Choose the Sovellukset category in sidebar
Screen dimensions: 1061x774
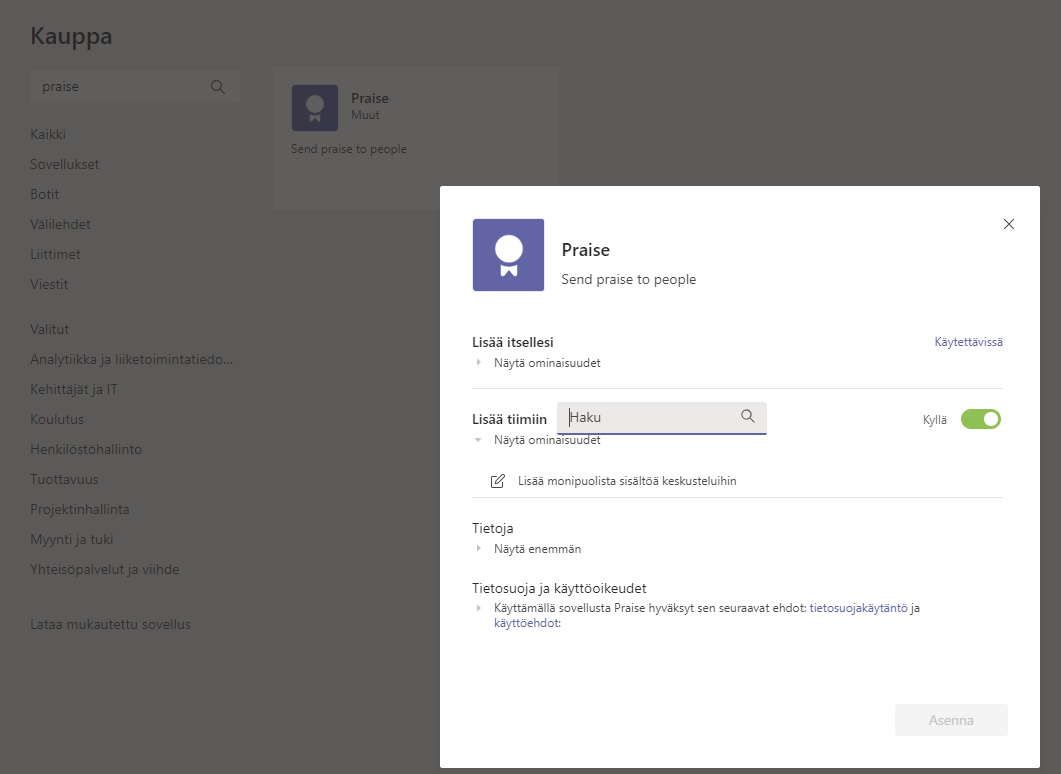click(x=64, y=164)
